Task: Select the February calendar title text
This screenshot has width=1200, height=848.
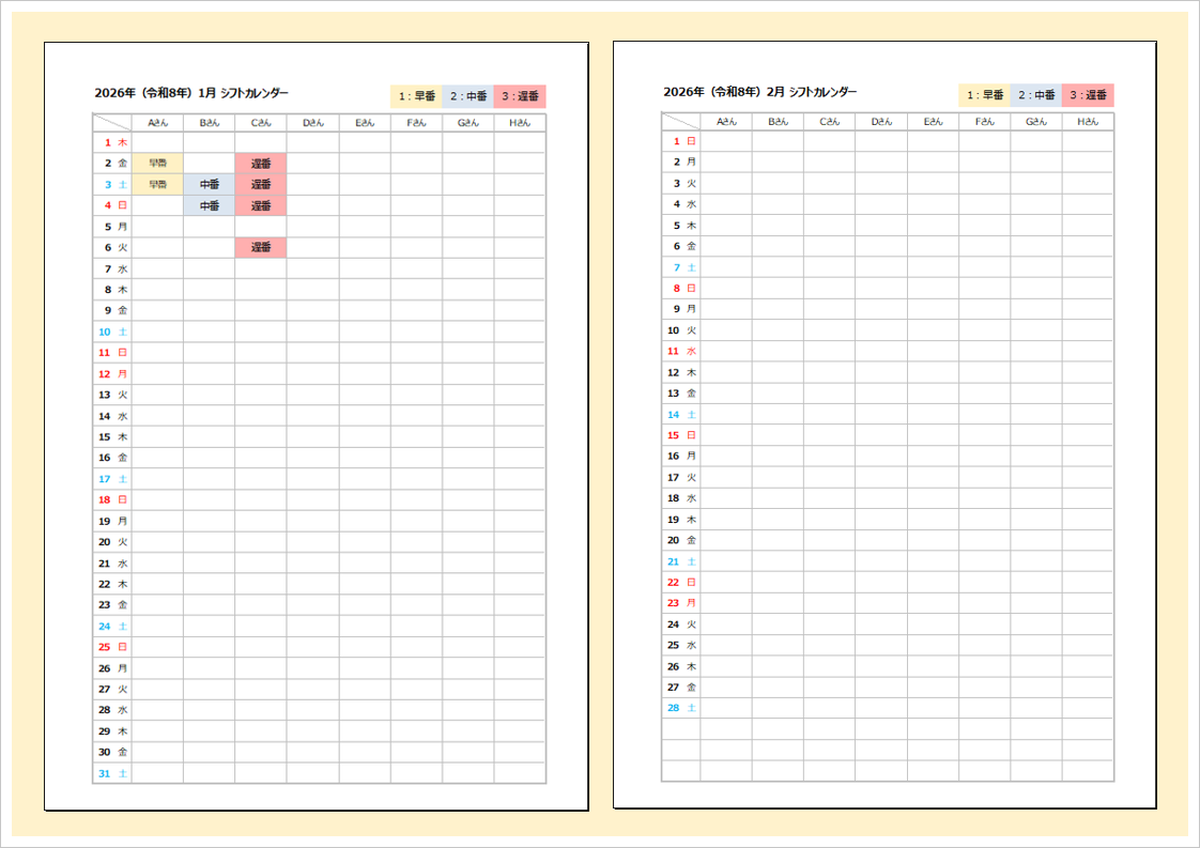Action: [760, 92]
